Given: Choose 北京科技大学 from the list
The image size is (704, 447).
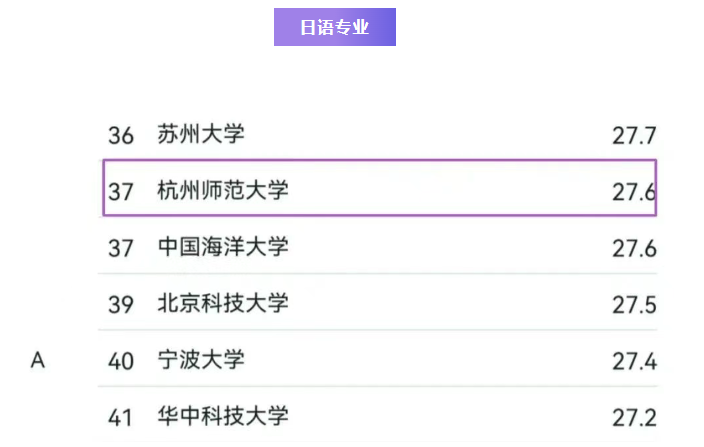Looking at the screenshot, I should point(223,303).
